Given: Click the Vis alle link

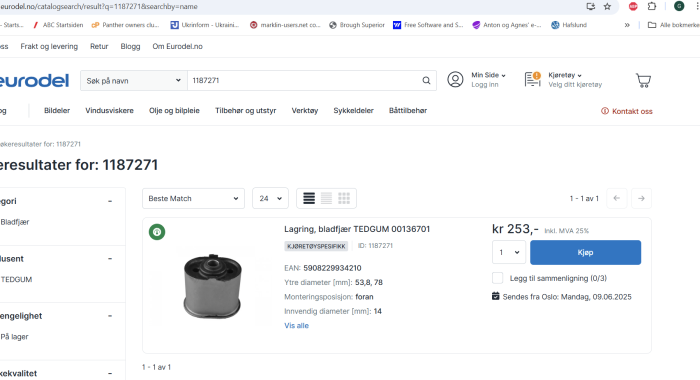Looking at the screenshot, I should [x=296, y=326].
